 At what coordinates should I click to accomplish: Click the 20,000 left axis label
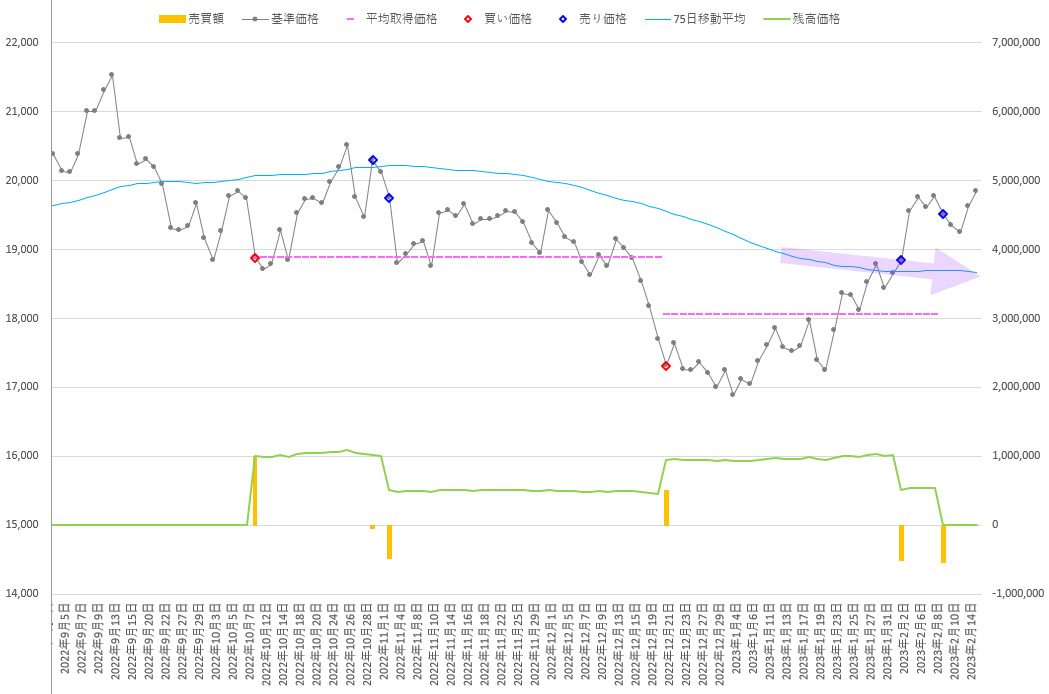point(22,180)
